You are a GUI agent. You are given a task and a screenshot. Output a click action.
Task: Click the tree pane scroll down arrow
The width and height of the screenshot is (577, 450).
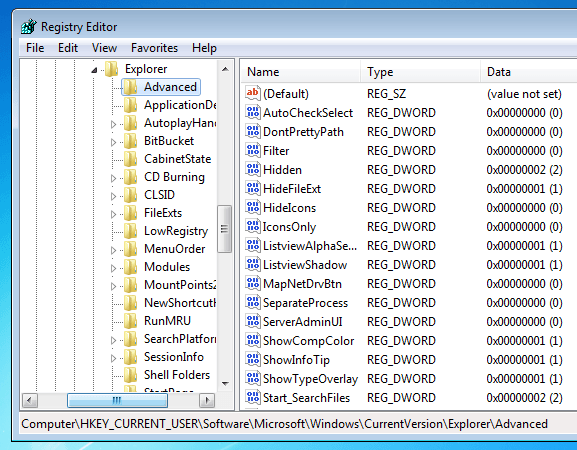coord(225,384)
